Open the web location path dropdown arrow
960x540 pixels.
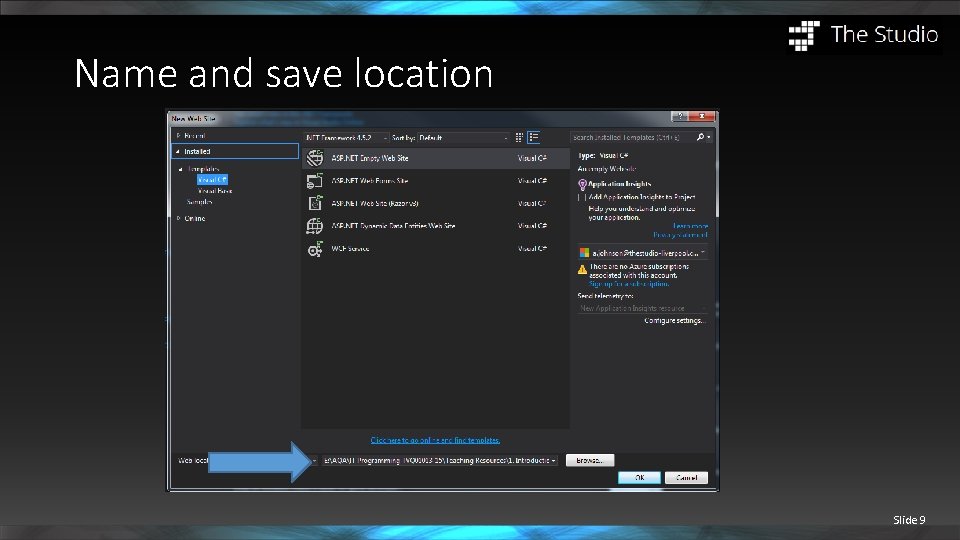tap(553, 460)
